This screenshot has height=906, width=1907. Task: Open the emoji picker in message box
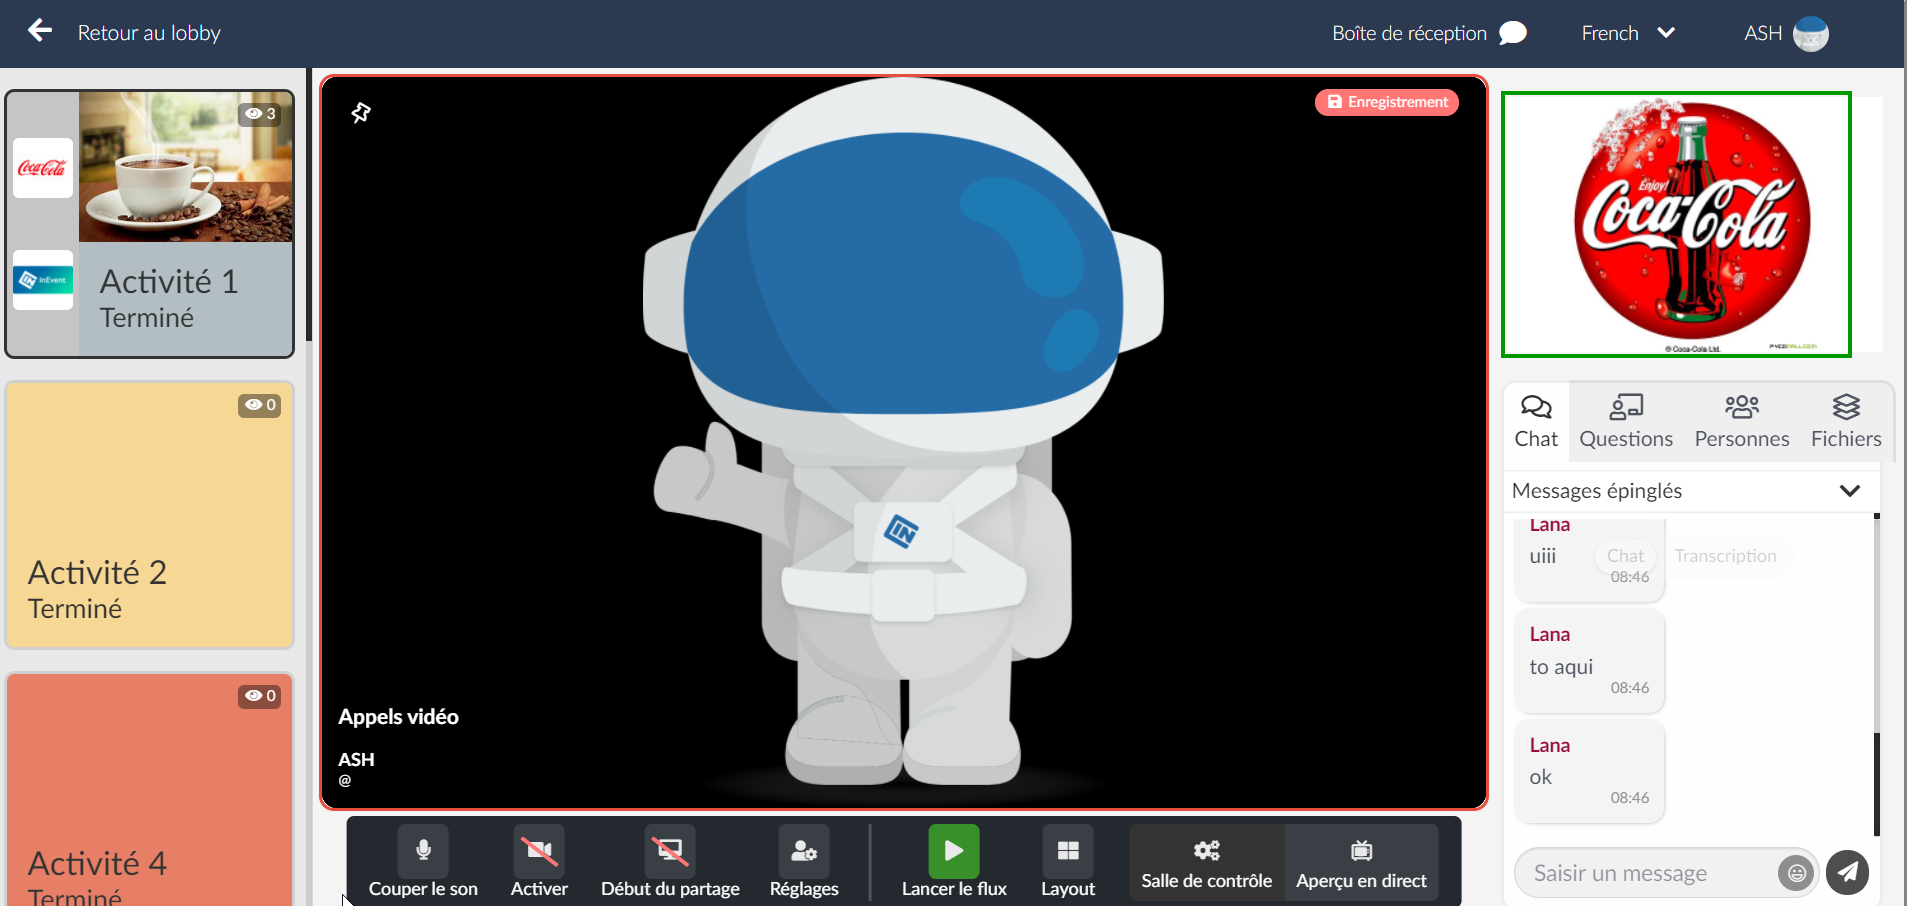pyautogui.click(x=1796, y=873)
